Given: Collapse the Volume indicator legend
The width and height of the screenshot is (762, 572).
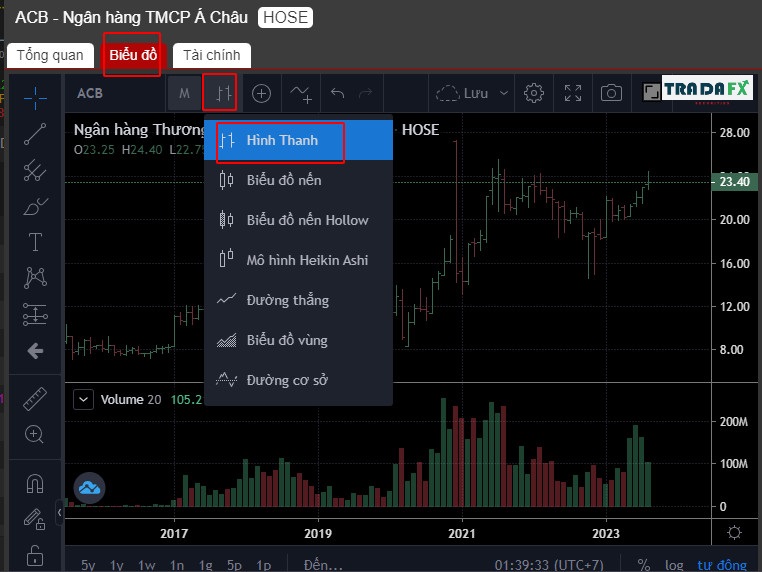Looking at the screenshot, I should (84, 399).
